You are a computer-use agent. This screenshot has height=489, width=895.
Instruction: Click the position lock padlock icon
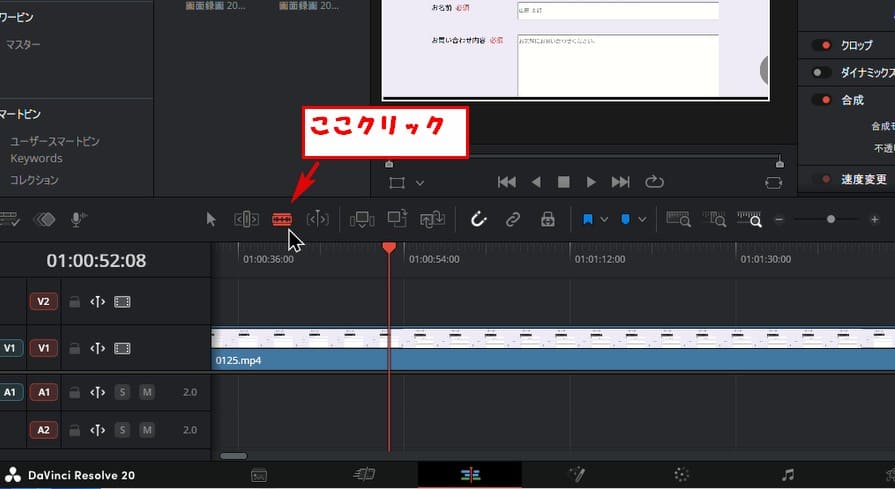[547, 219]
